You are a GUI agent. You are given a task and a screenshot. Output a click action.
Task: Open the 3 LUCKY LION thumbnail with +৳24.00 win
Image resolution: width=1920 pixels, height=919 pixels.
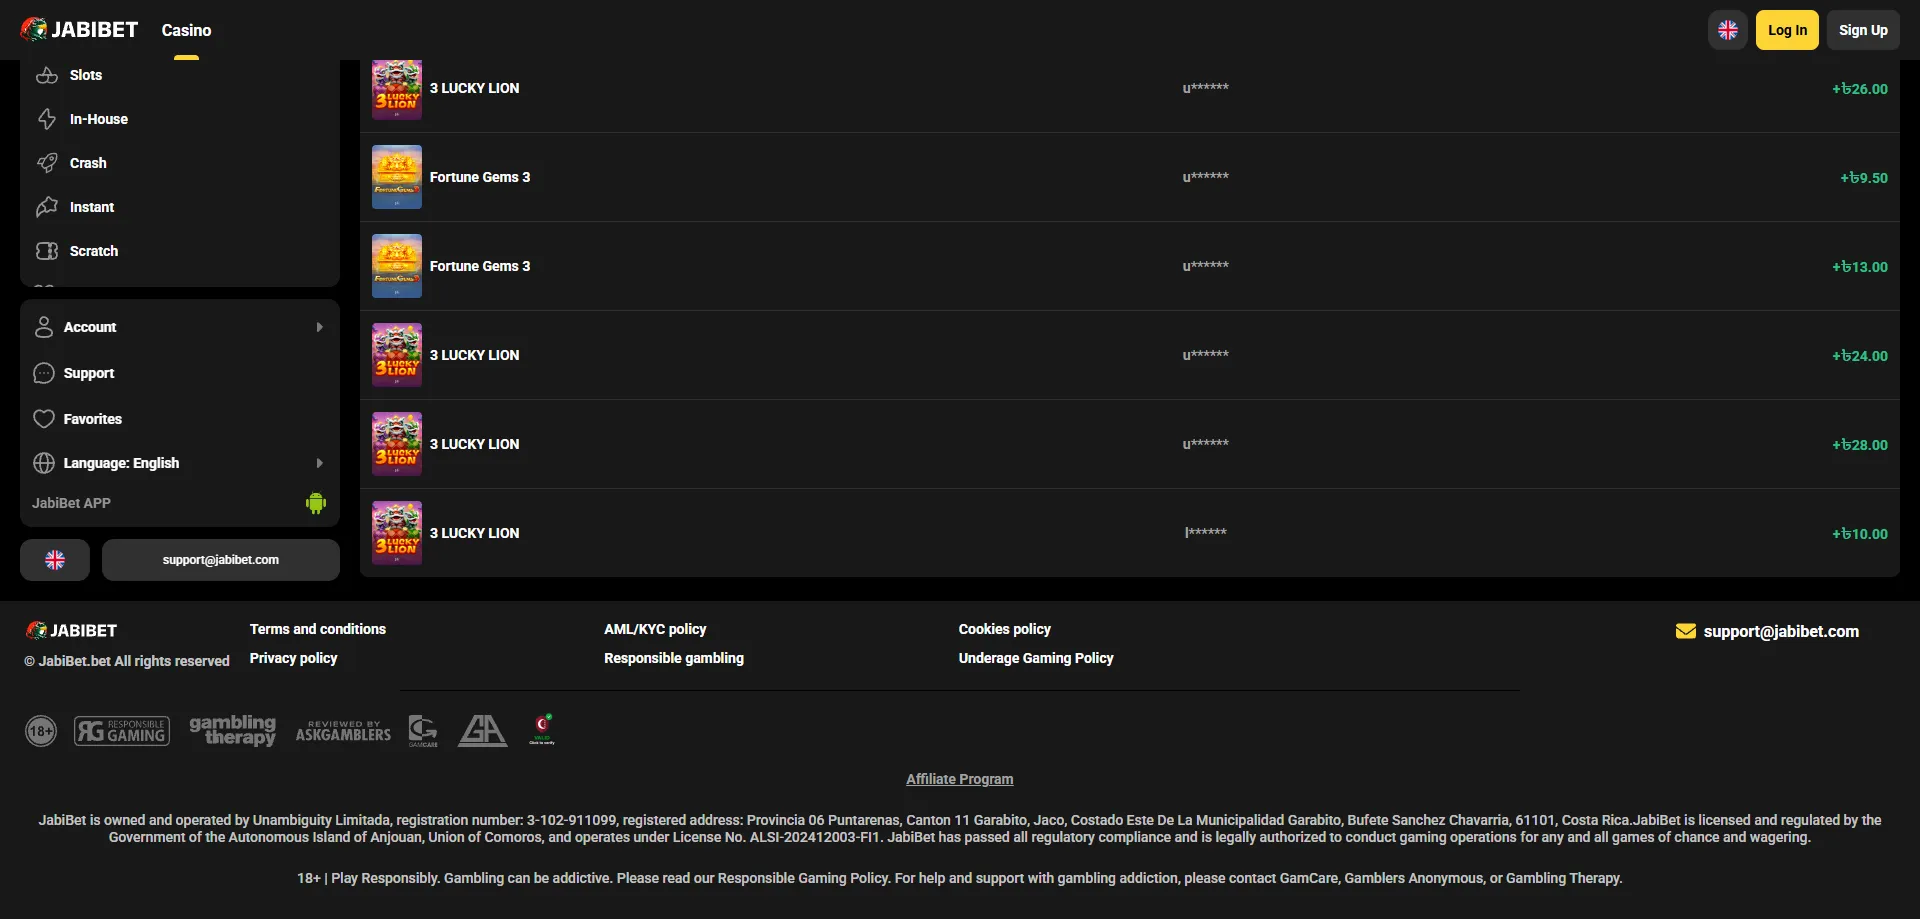(x=397, y=355)
